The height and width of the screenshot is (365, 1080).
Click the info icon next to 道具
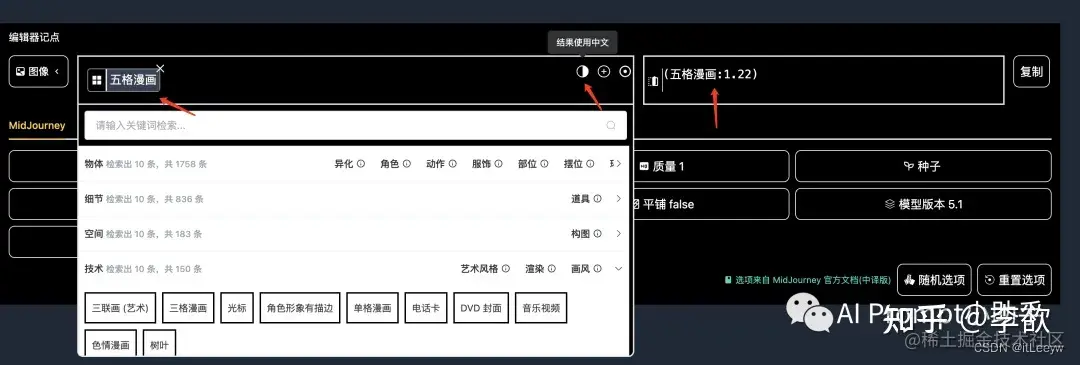(x=597, y=198)
